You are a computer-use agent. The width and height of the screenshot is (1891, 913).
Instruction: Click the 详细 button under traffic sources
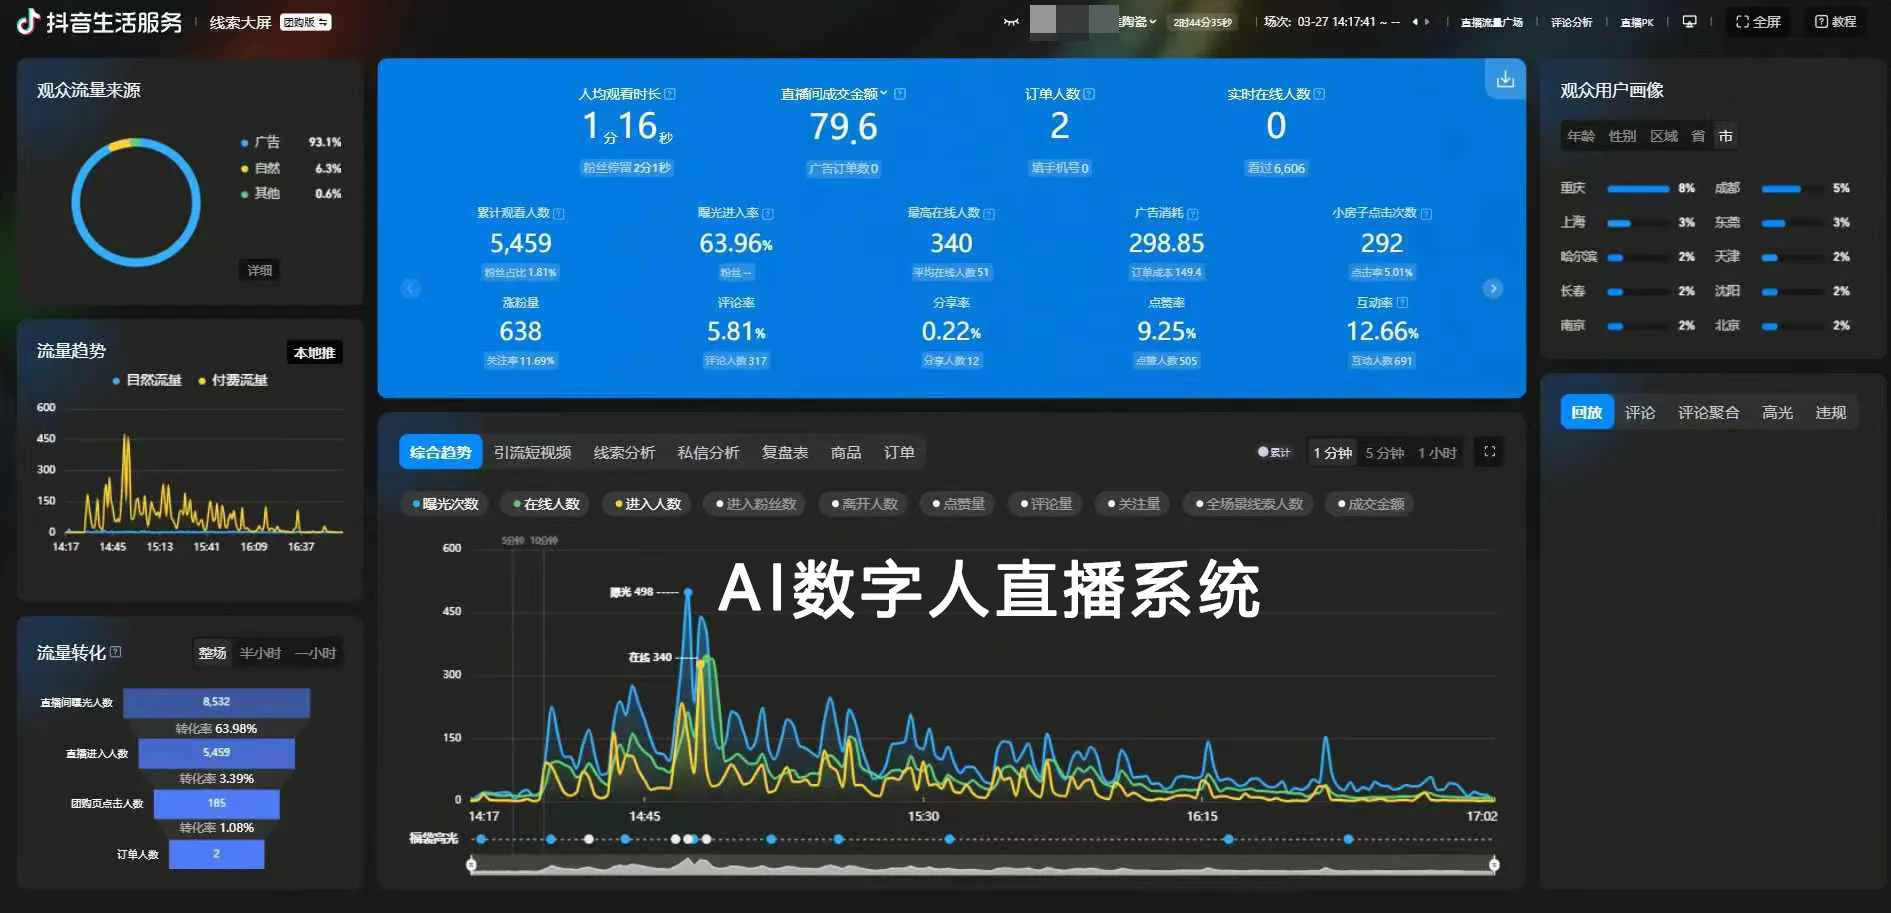coord(260,271)
